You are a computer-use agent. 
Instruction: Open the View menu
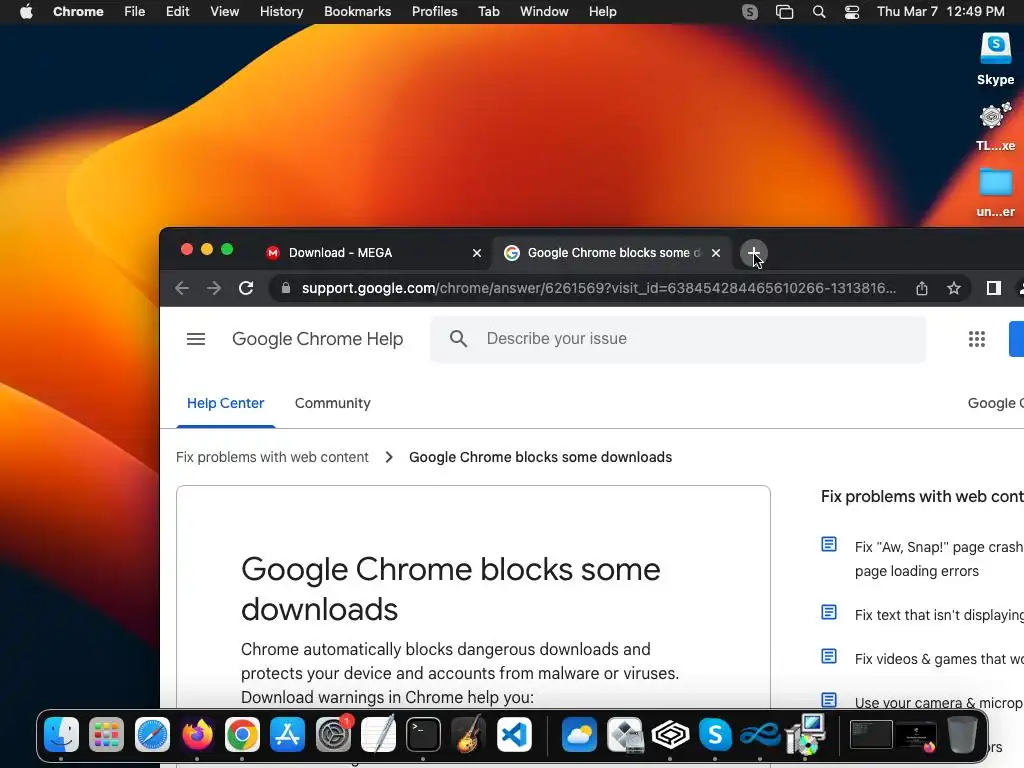click(224, 12)
